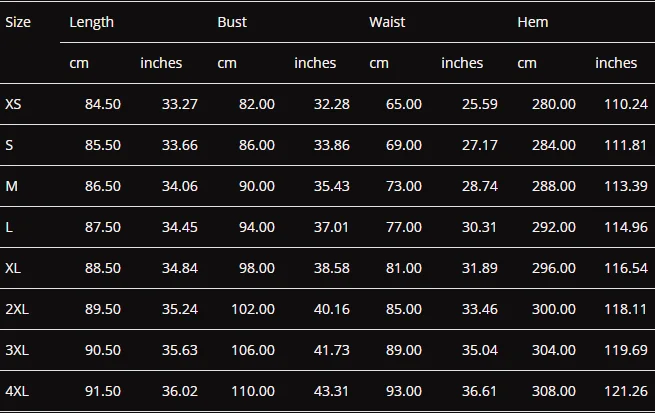The height and width of the screenshot is (413, 655).
Task: Click the 30.31 waist inches cell
Action: (479, 227)
